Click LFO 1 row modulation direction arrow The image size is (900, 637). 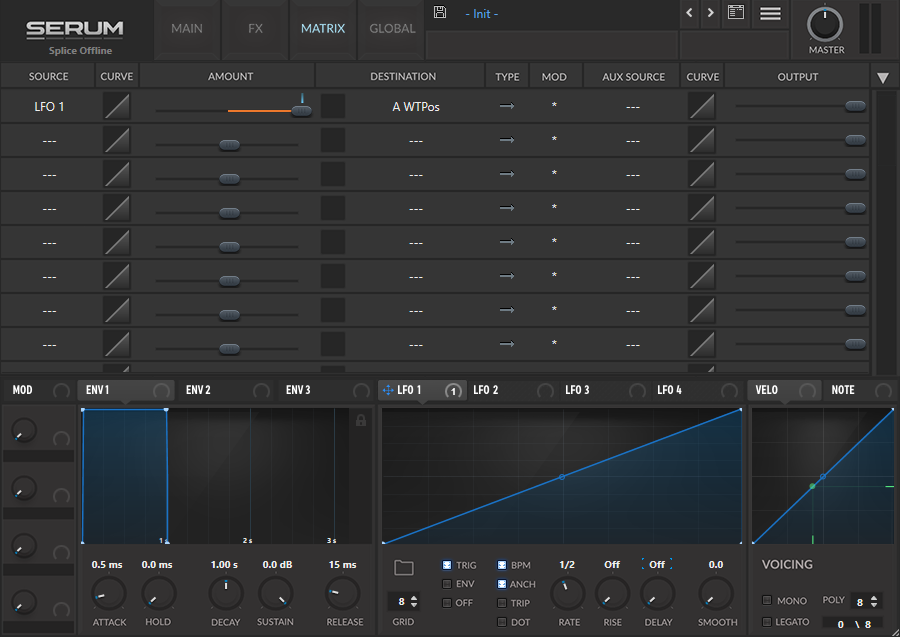click(x=507, y=106)
